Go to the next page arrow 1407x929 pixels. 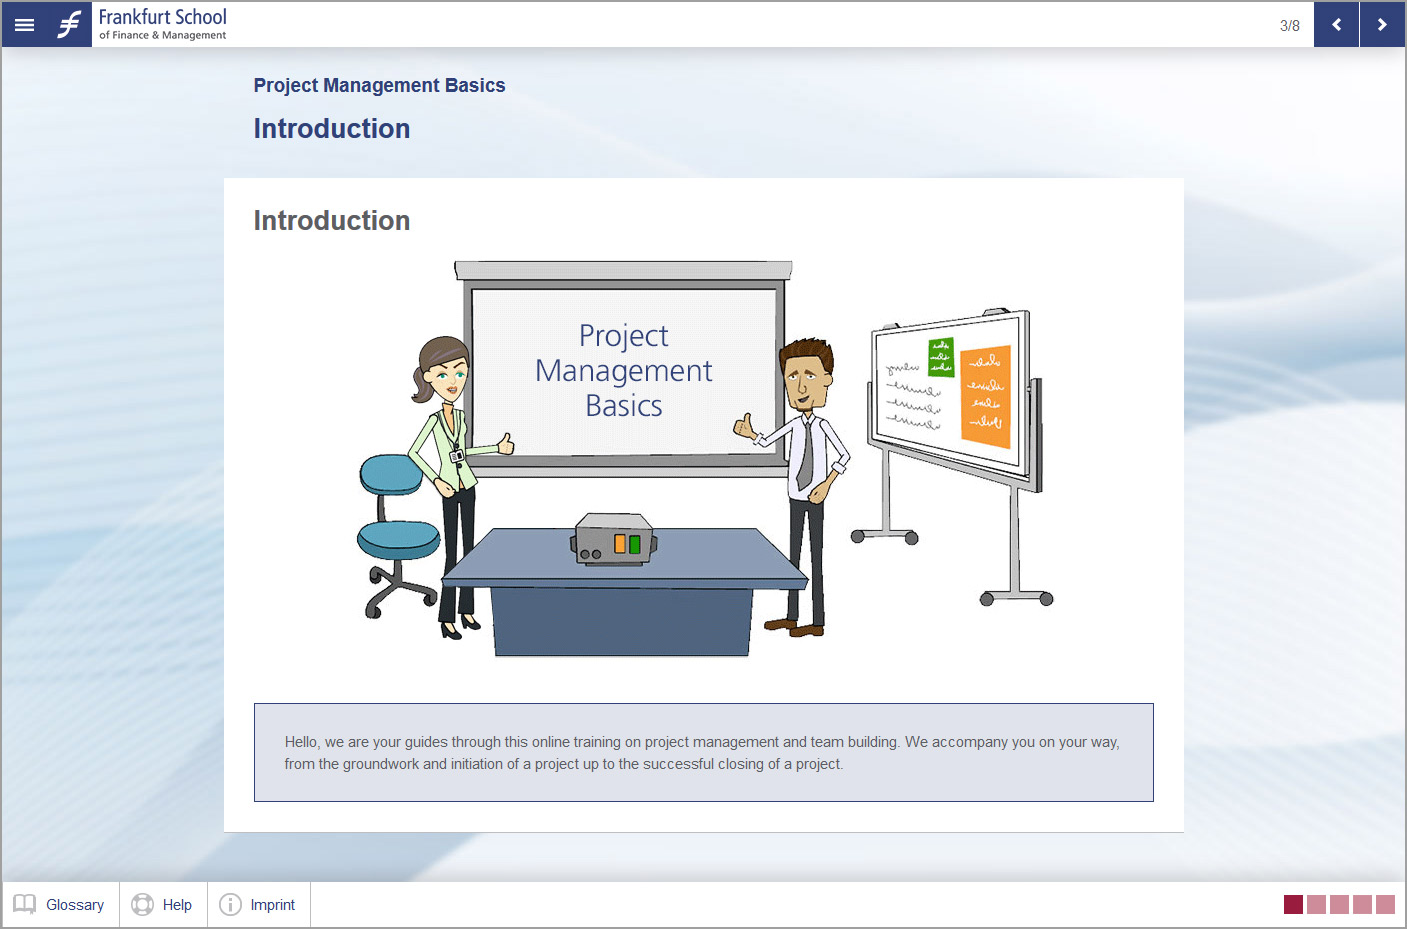(x=1382, y=25)
